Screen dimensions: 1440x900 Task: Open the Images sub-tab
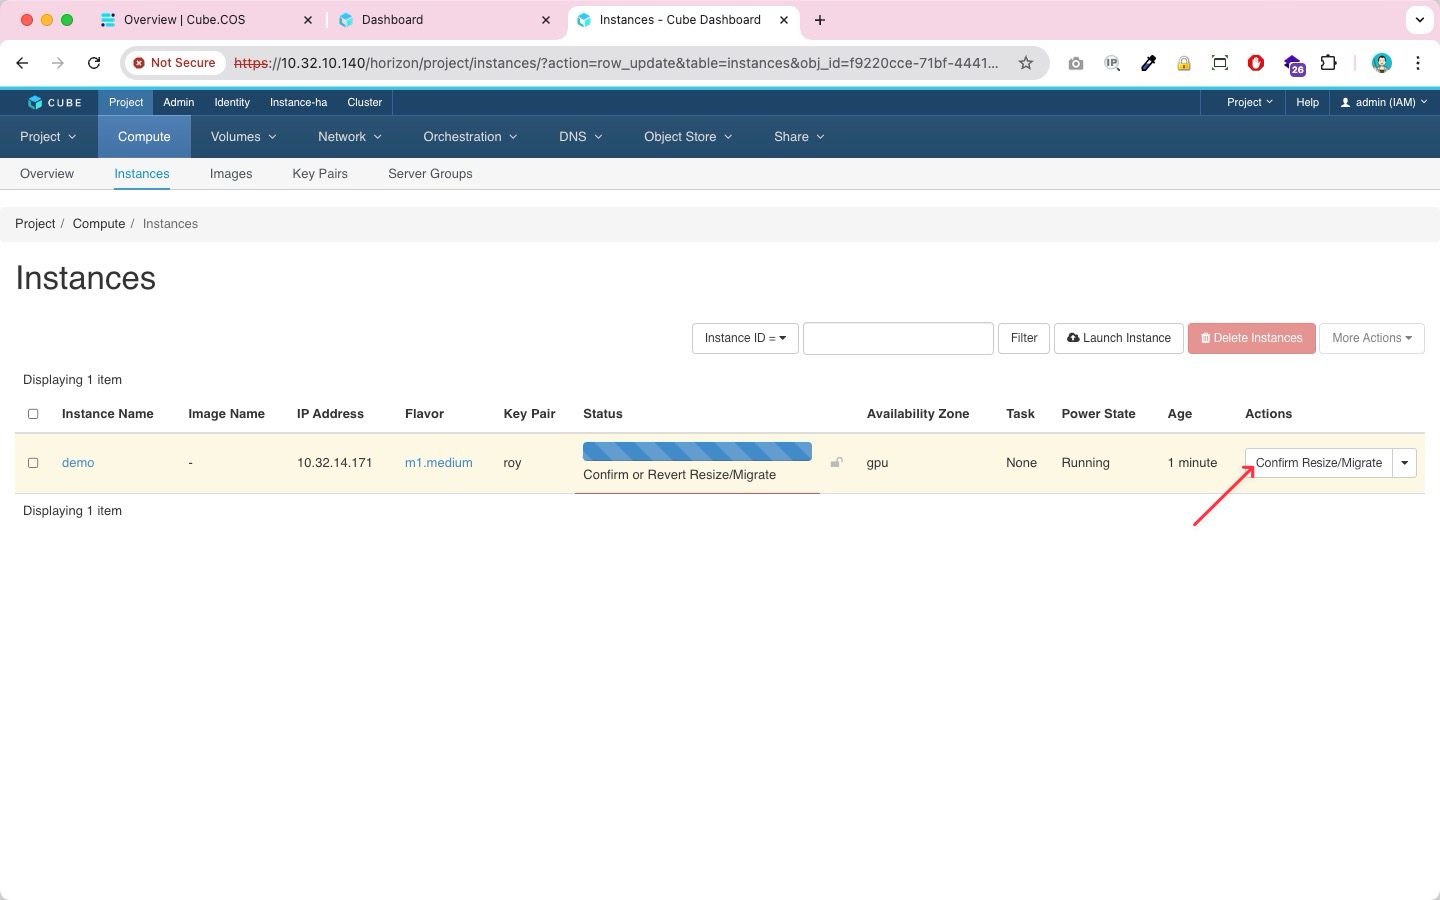[x=231, y=174]
